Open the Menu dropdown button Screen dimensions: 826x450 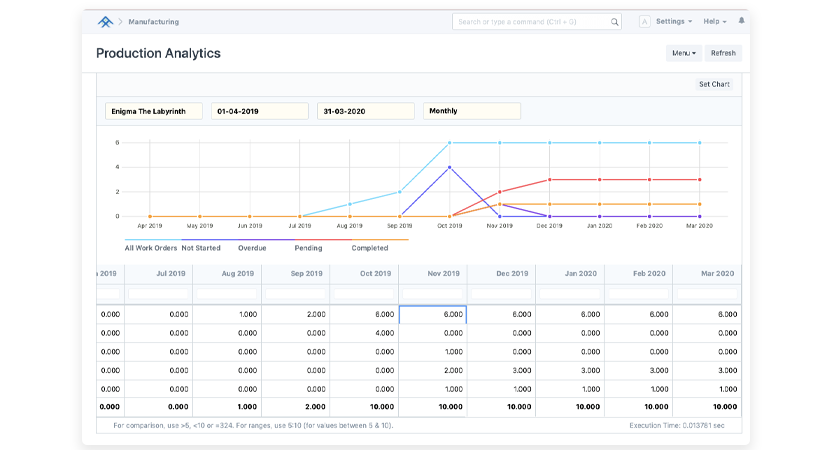[684, 53]
